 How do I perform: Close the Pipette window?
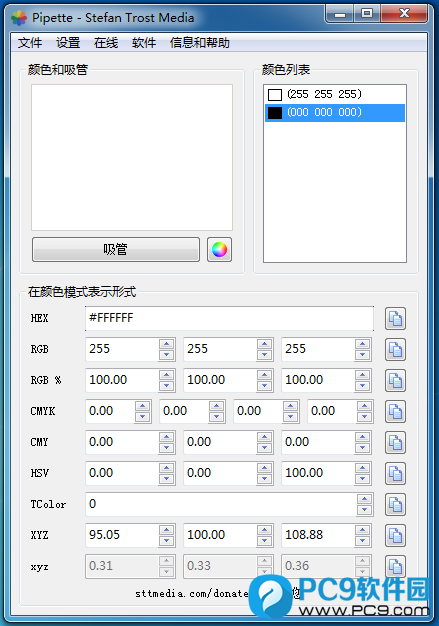point(404,14)
